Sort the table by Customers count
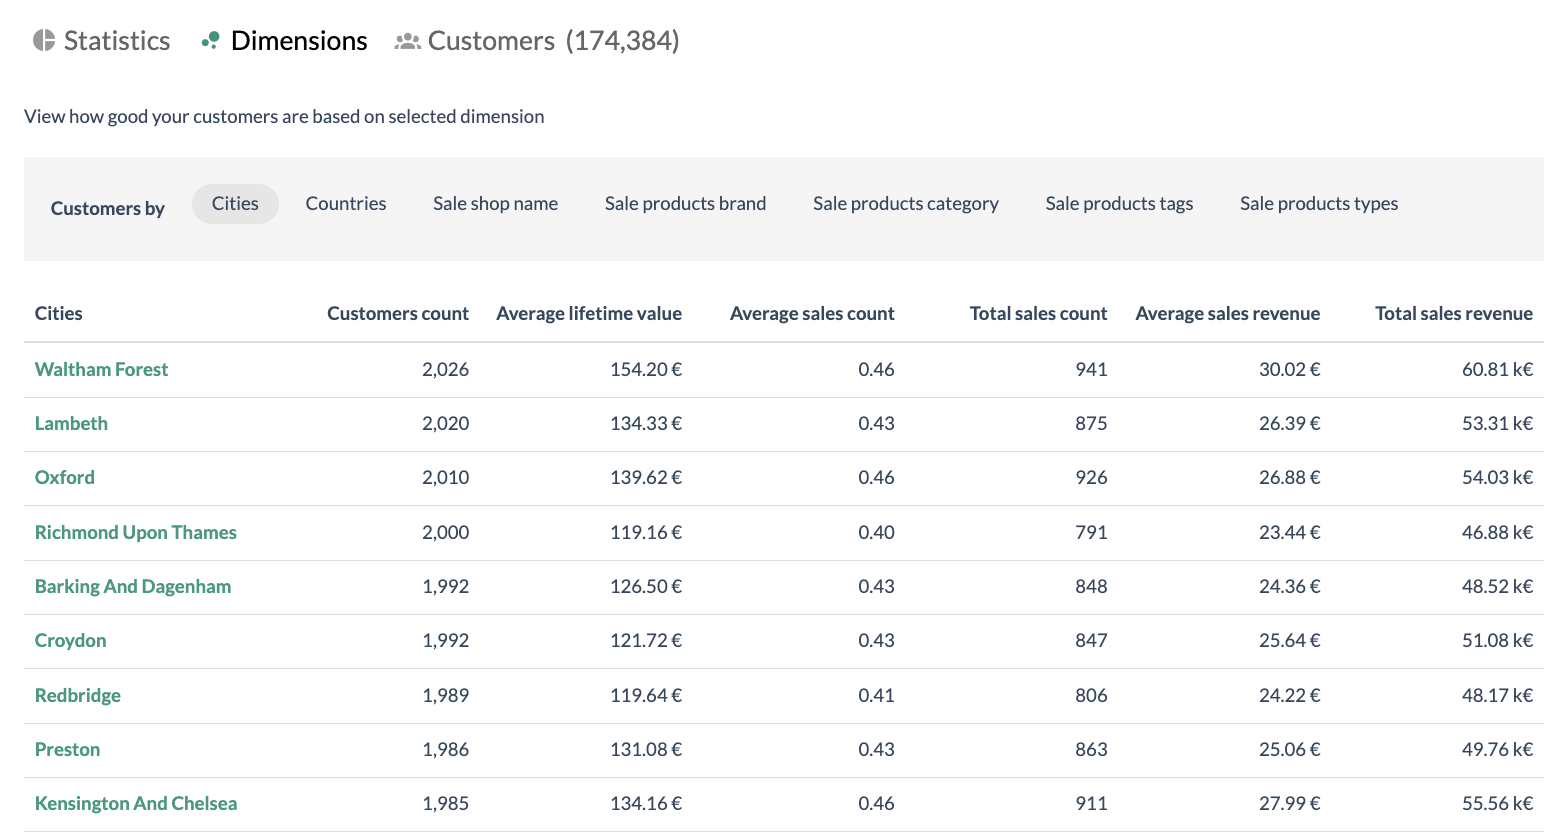1562x834 pixels. (397, 313)
